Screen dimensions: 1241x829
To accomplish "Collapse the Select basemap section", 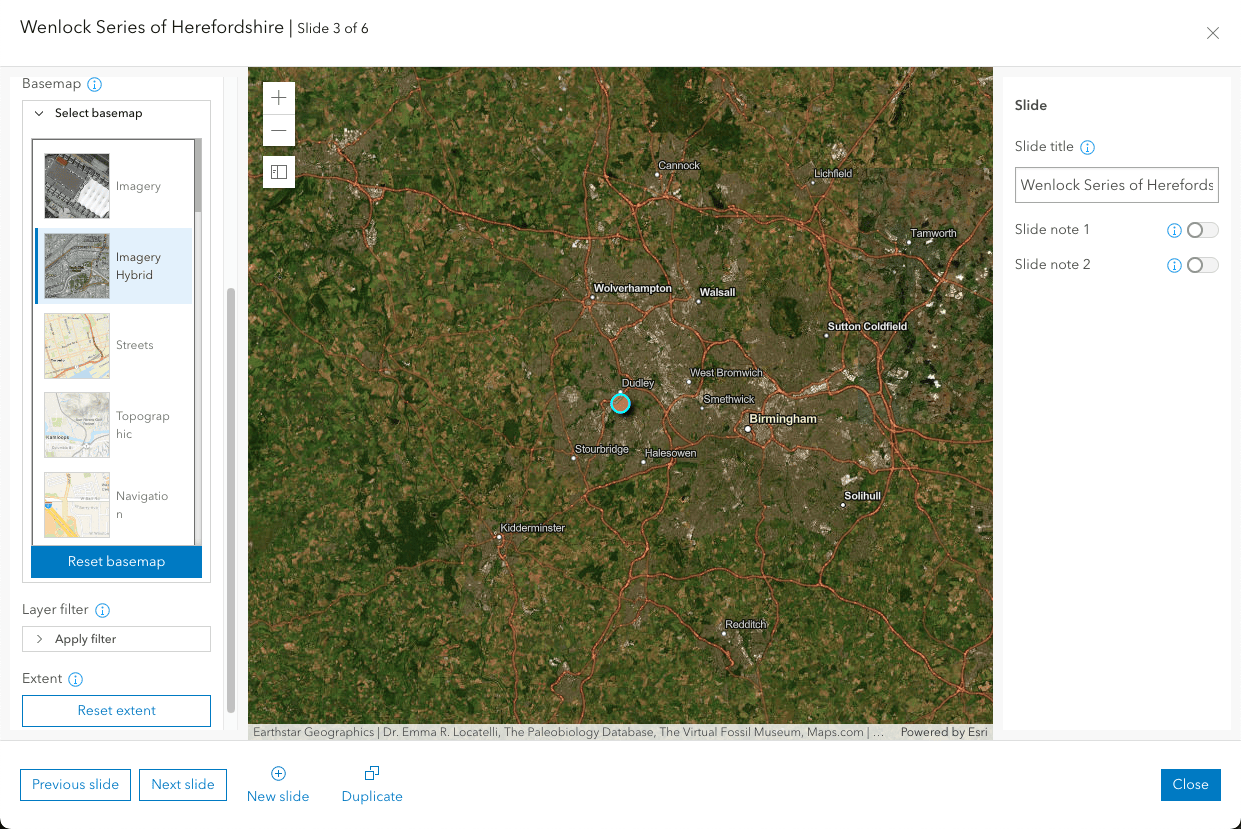I will [x=37, y=113].
